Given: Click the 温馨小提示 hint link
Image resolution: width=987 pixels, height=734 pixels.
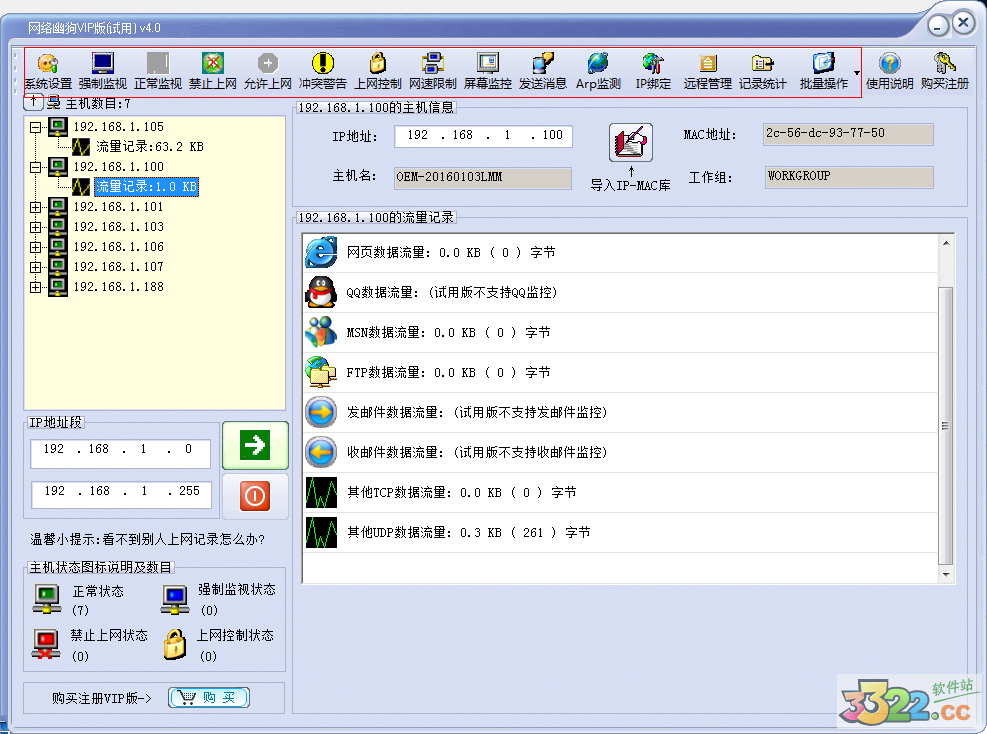Looking at the screenshot, I should click(147, 539).
